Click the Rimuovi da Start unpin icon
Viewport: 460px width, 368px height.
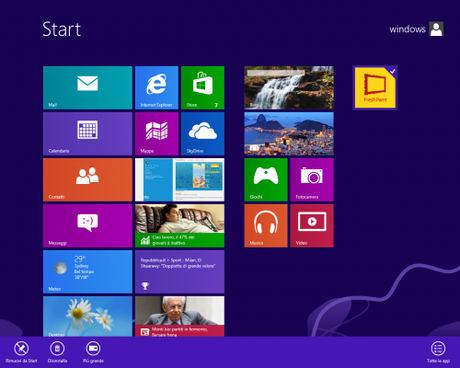pos(21,349)
